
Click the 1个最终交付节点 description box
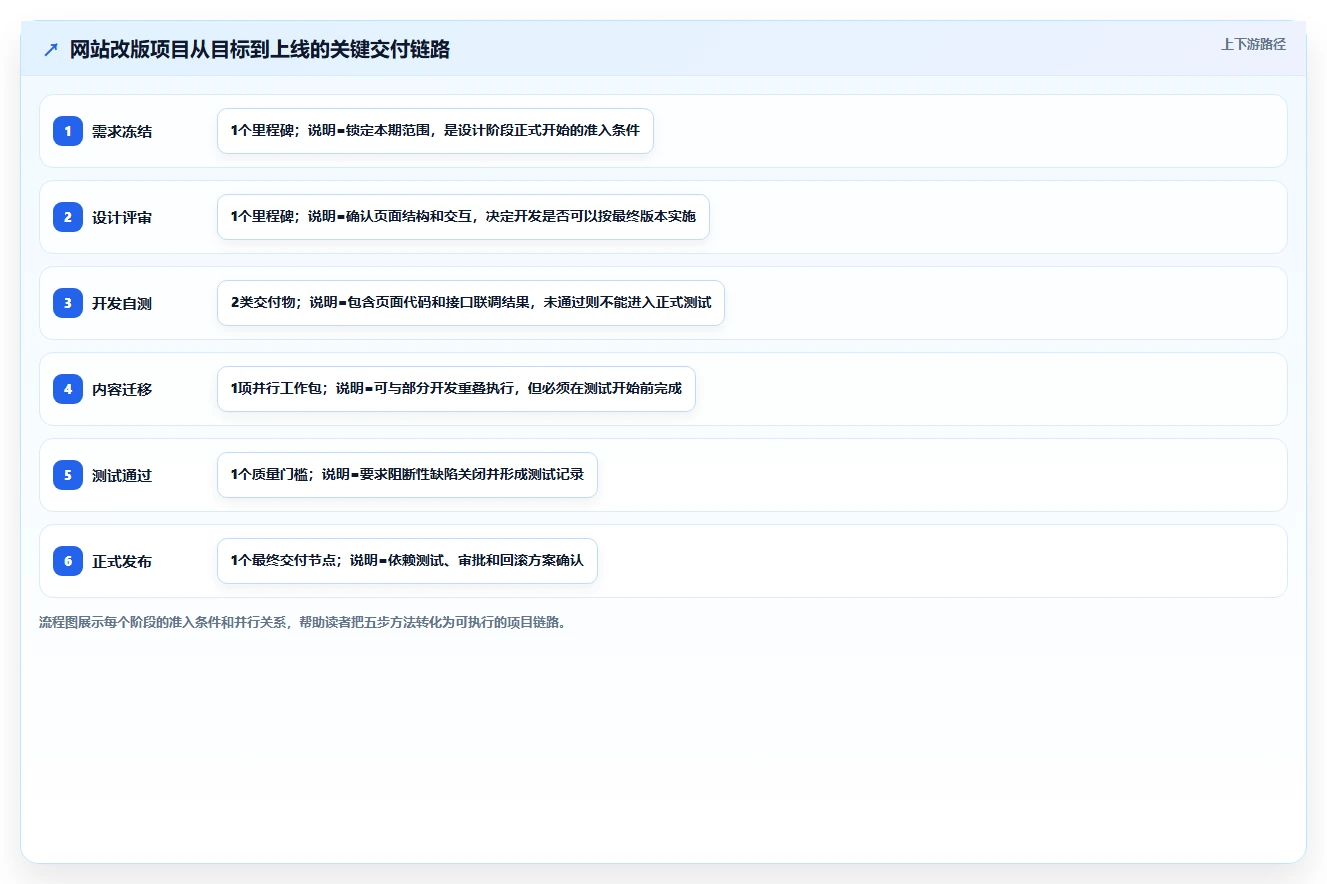pos(407,561)
